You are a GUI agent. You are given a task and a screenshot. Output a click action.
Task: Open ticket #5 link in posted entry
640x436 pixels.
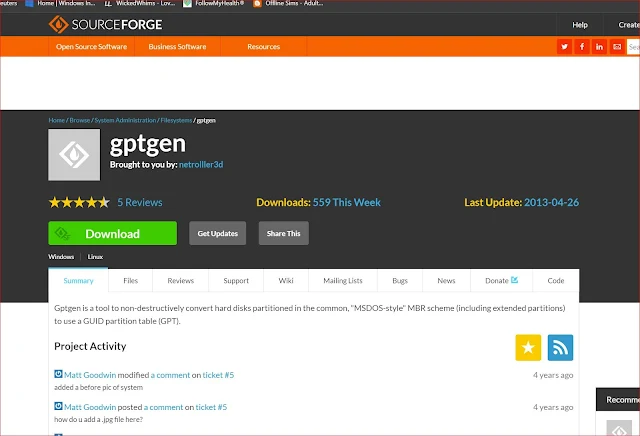click(211, 407)
